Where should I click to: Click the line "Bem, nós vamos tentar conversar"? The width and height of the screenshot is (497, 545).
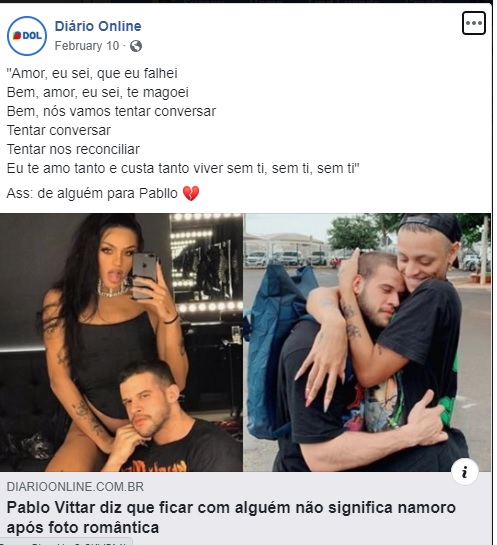pos(111,112)
